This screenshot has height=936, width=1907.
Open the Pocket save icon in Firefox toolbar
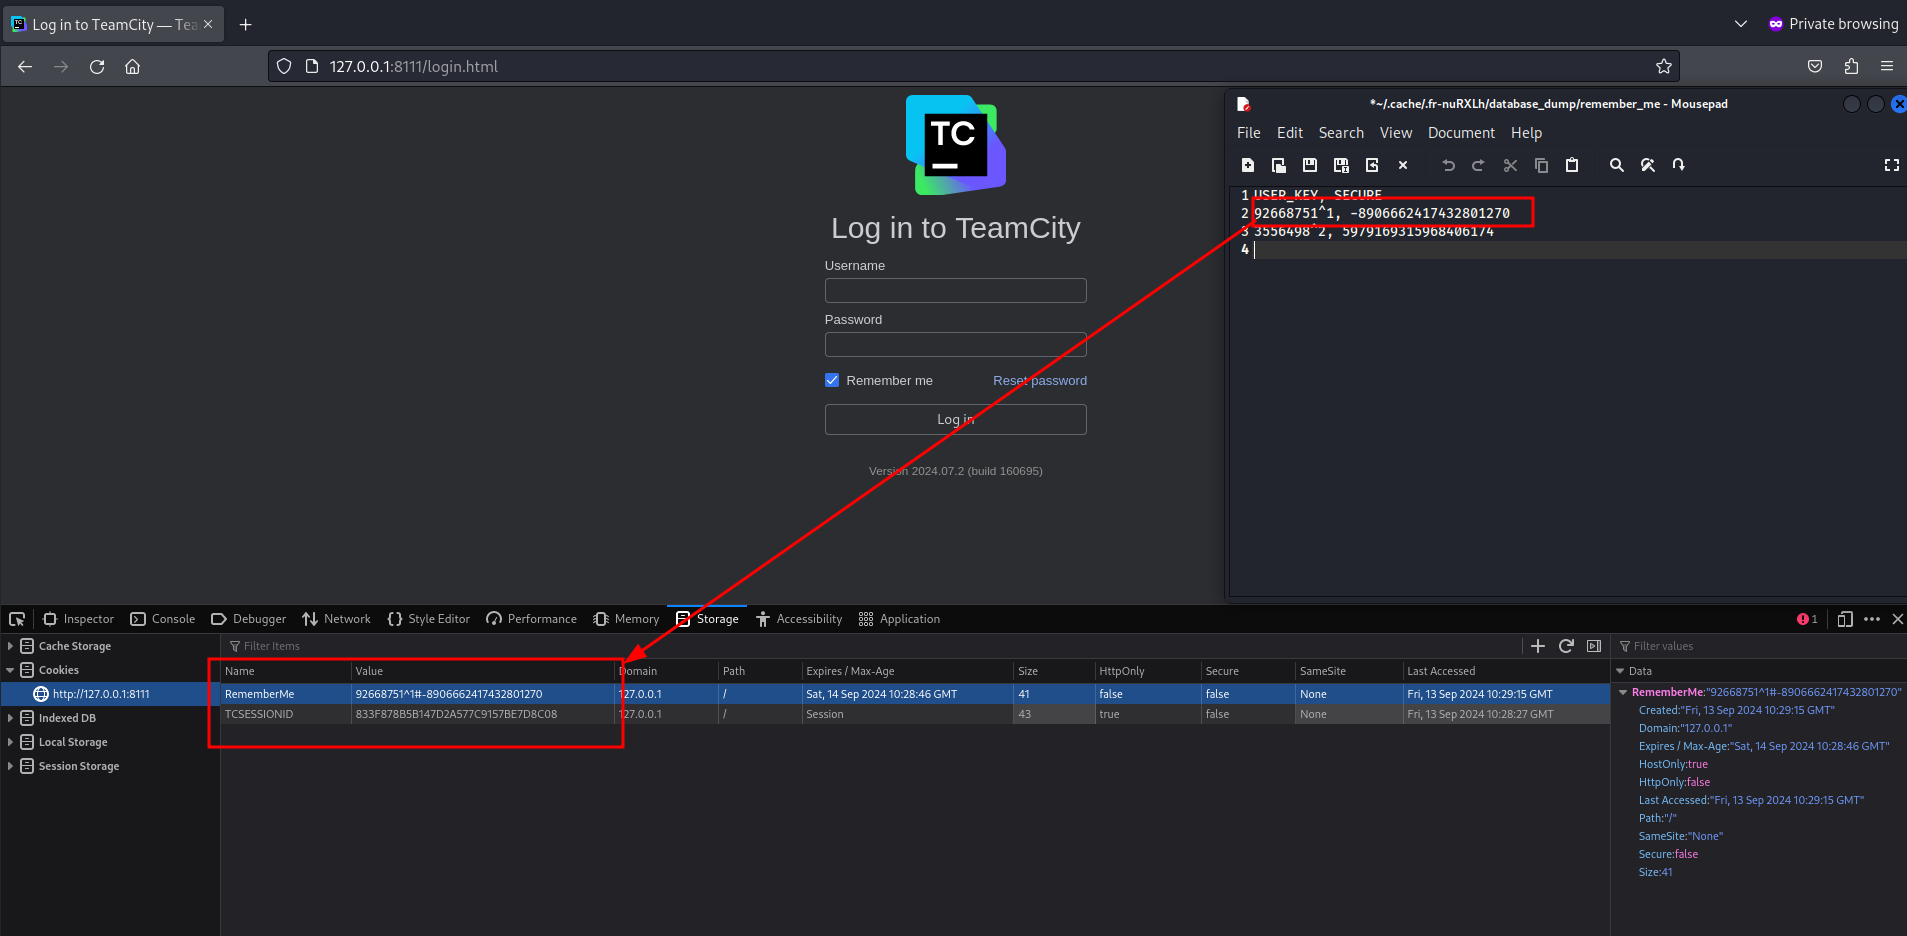[1815, 67]
